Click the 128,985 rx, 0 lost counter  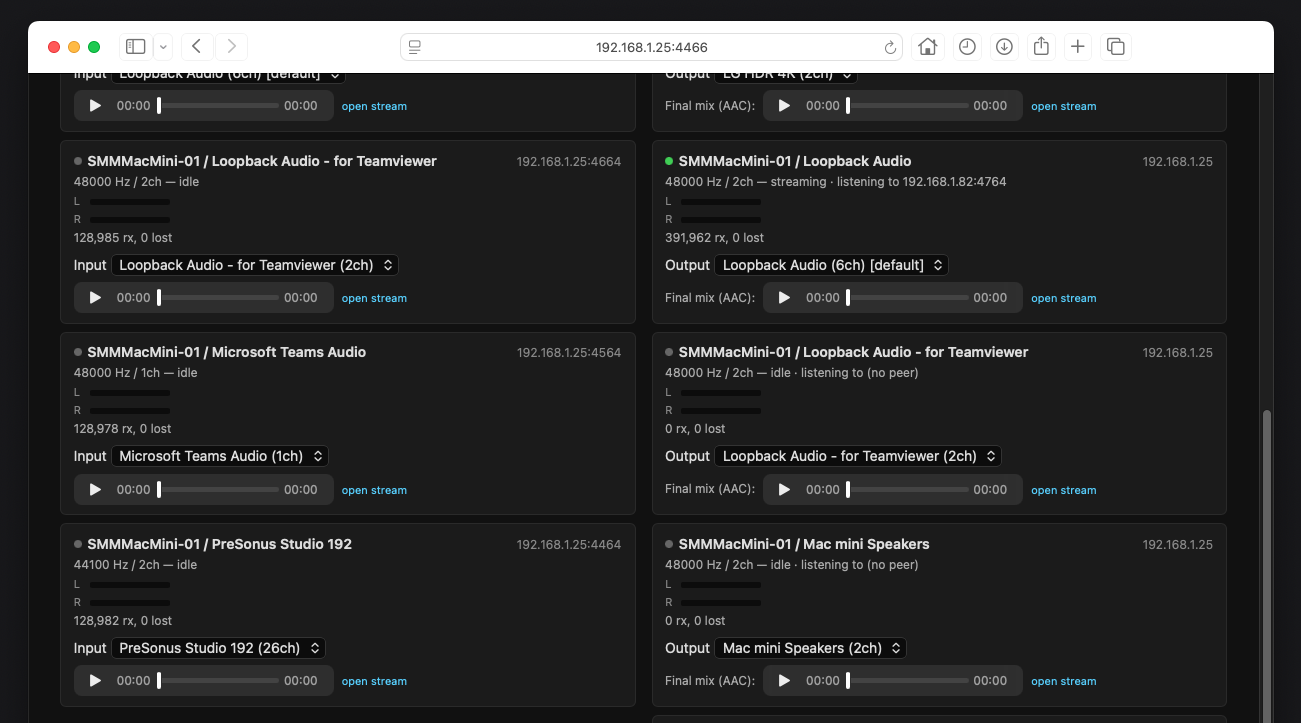(x=123, y=238)
